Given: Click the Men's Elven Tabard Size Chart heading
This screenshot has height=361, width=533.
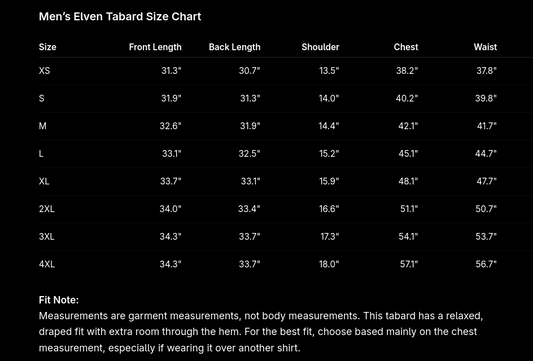Looking at the screenshot, I should [120, 16].
